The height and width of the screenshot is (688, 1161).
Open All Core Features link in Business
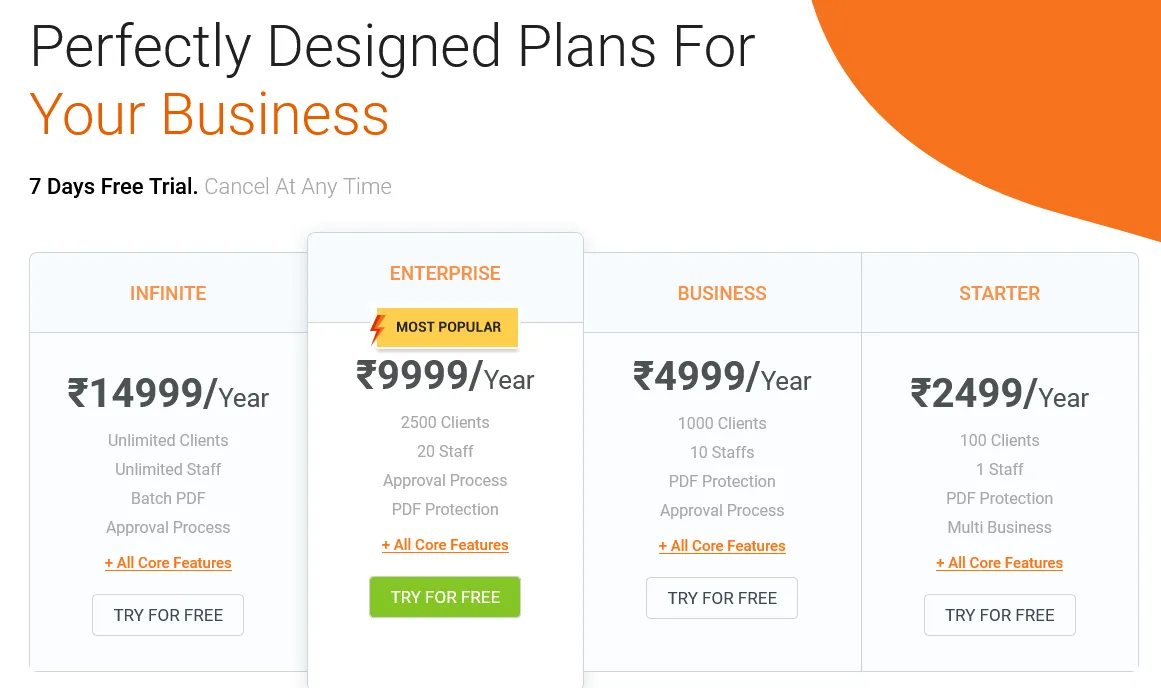click(x=722, y=546)
